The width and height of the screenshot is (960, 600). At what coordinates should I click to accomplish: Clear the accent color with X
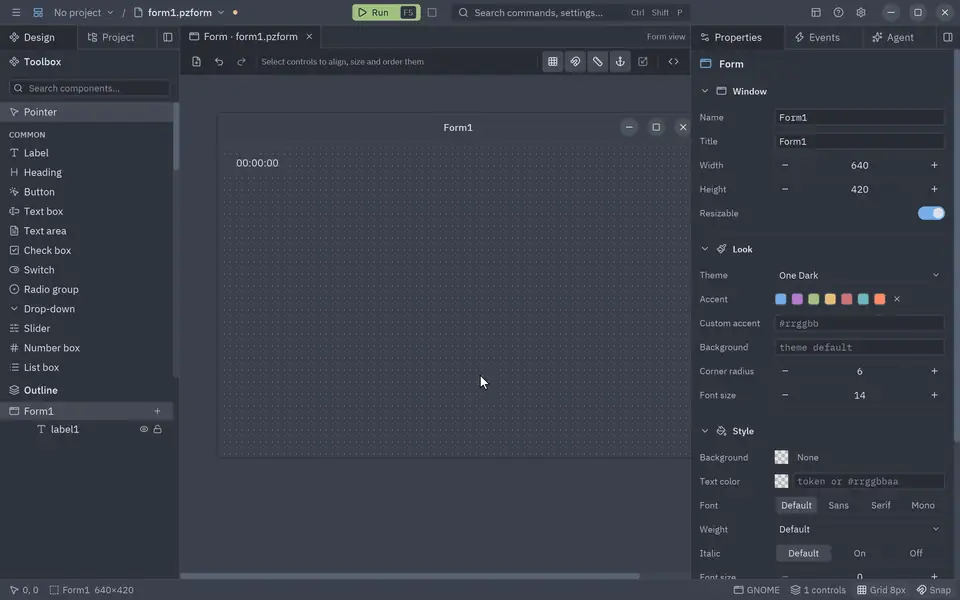click(x=897, y=299)
